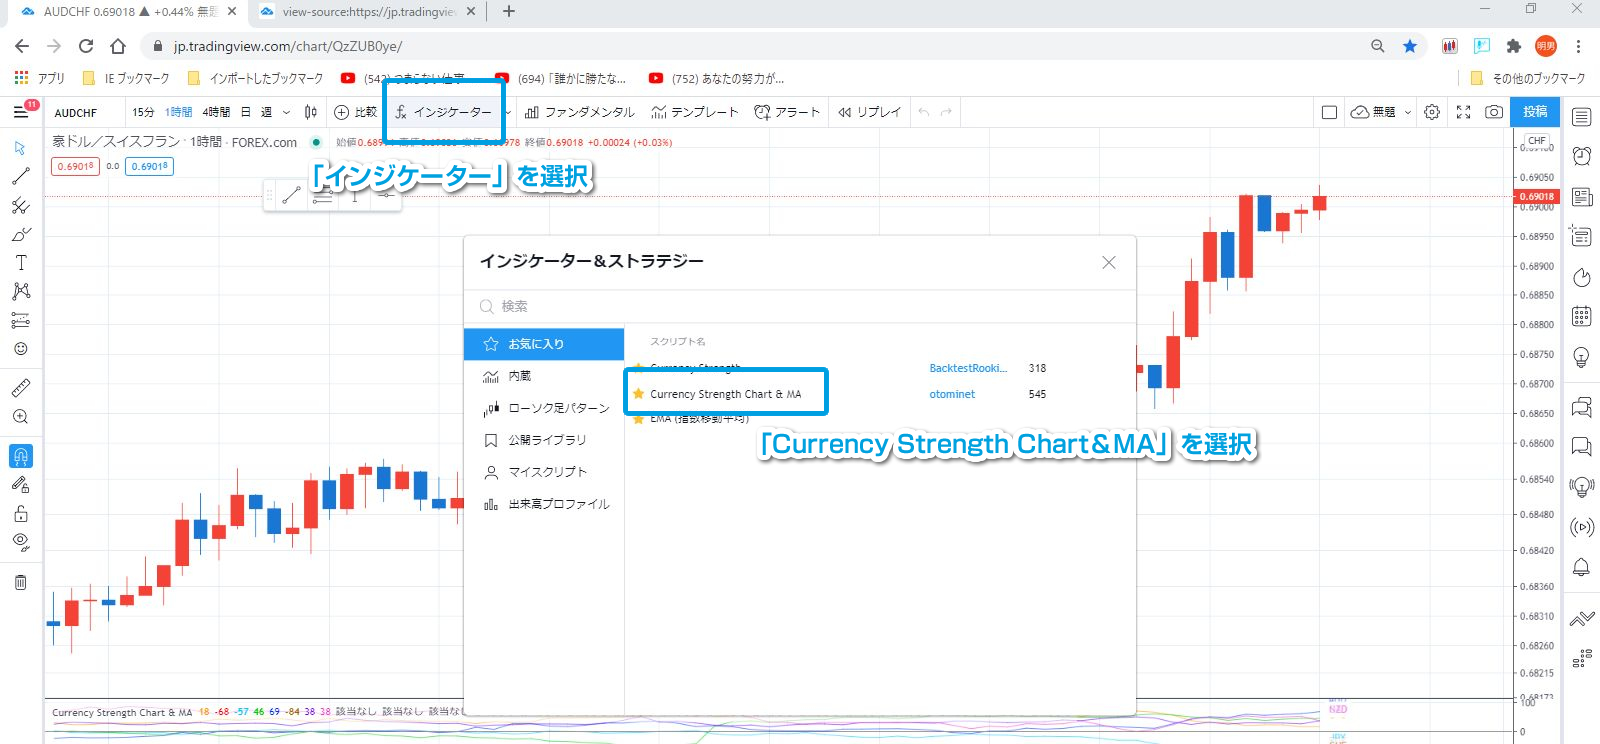Image resolution: width=1600 pixels, height=744 pixels.
Task: Select the お気に入り favorites category
Action: coord(544,344)
